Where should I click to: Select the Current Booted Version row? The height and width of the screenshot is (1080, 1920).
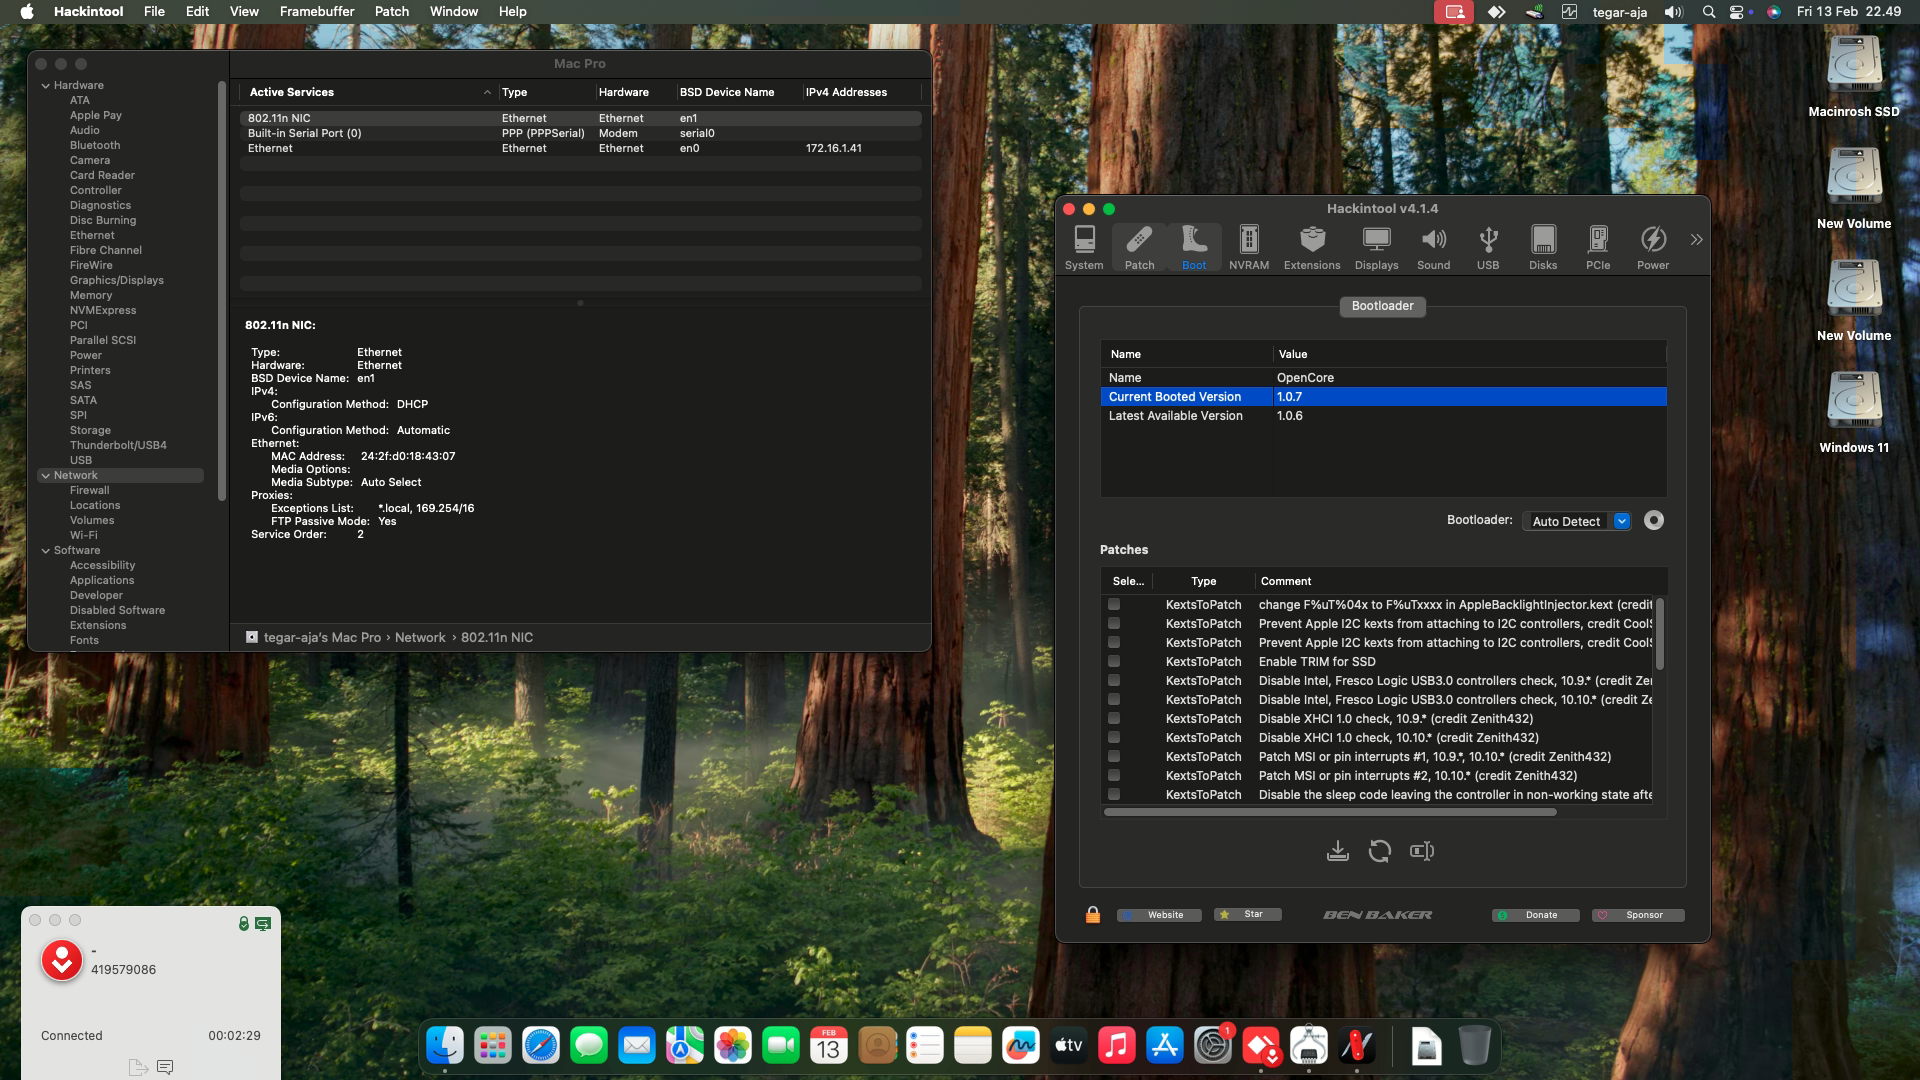pos(1384,397)
